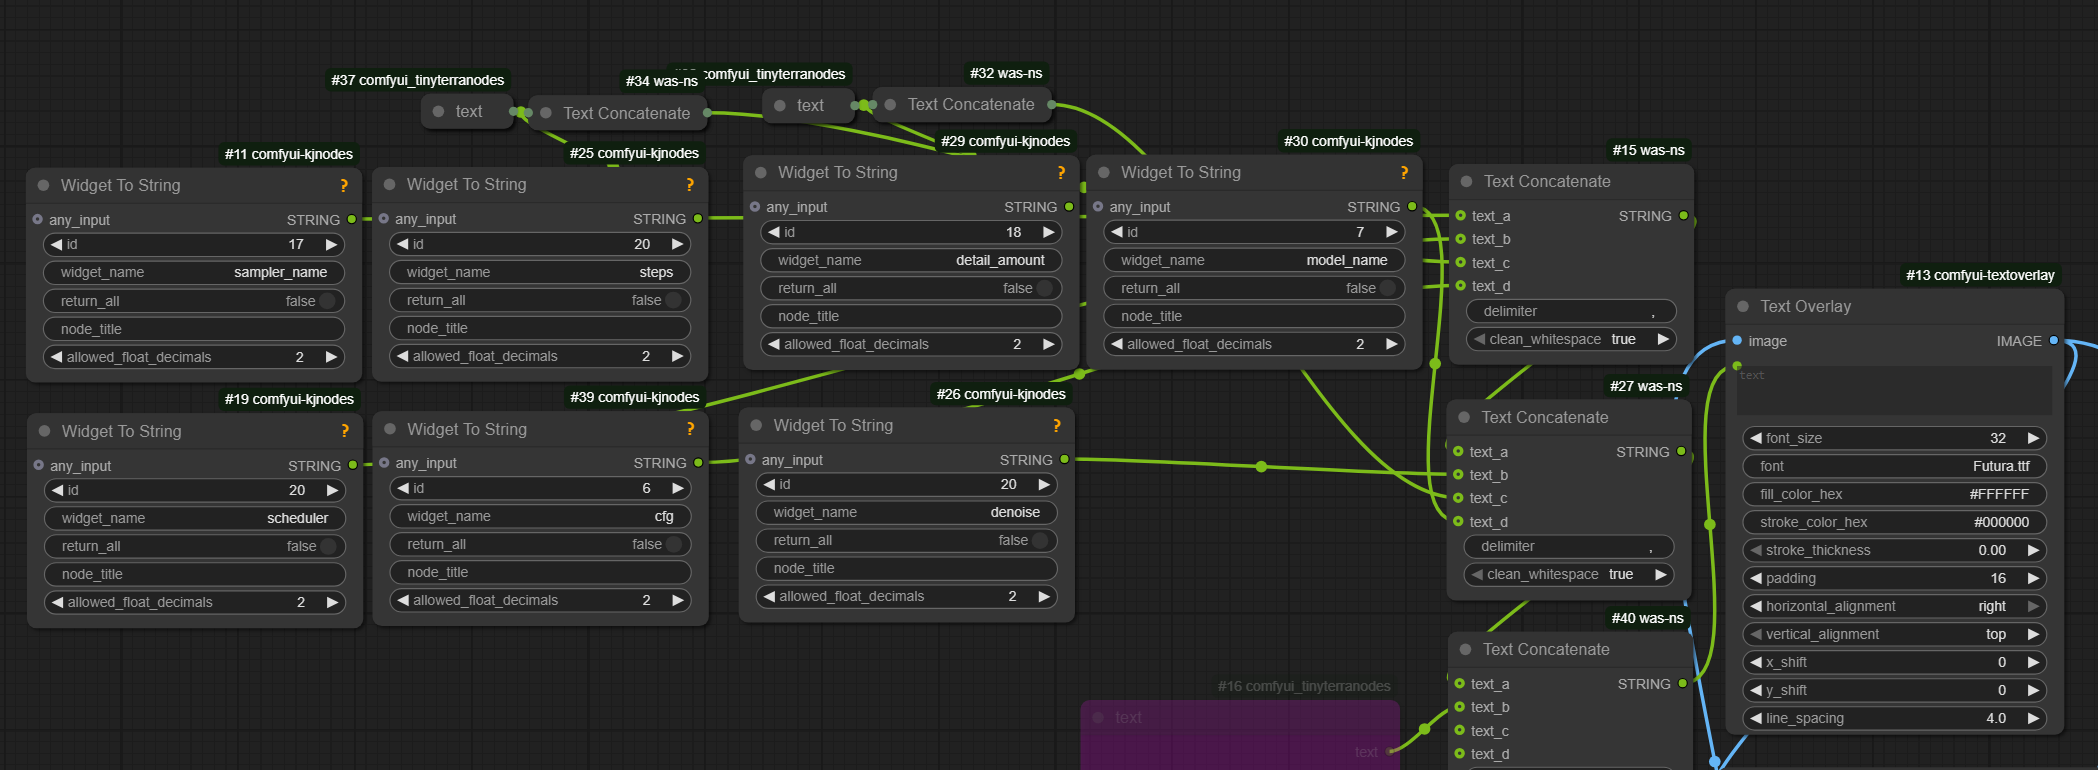
Task: Decrease y_shift with its left arrow
Action: point(1756,690)
